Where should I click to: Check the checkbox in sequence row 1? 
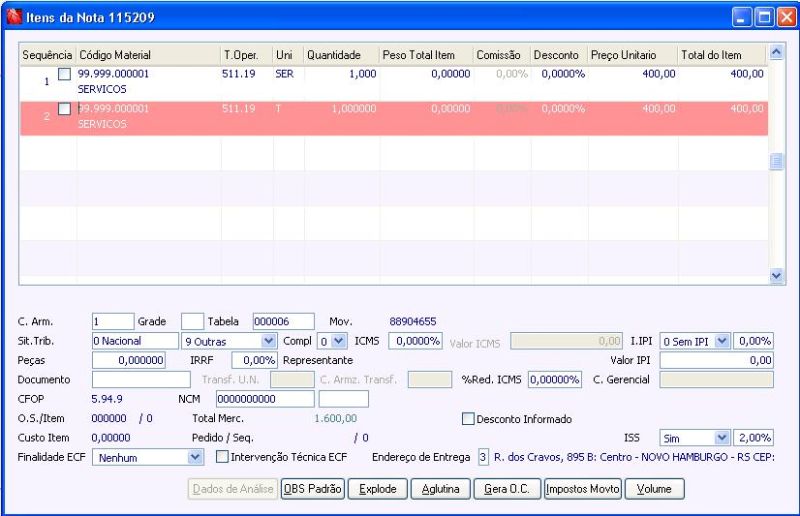64,74
